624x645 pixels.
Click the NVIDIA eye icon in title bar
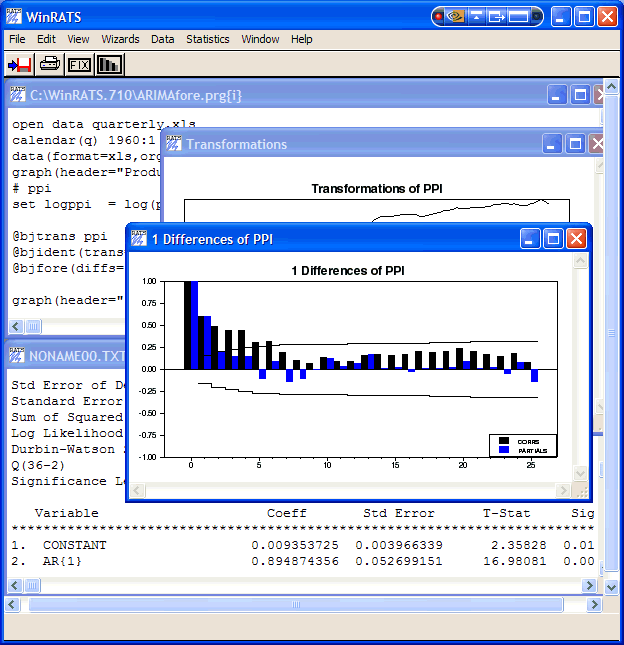pos(456,16)
